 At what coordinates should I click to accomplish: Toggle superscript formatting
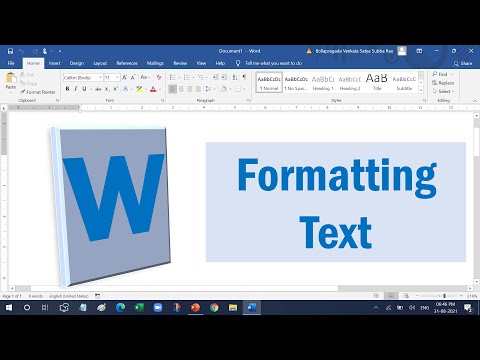pos(116,89)
